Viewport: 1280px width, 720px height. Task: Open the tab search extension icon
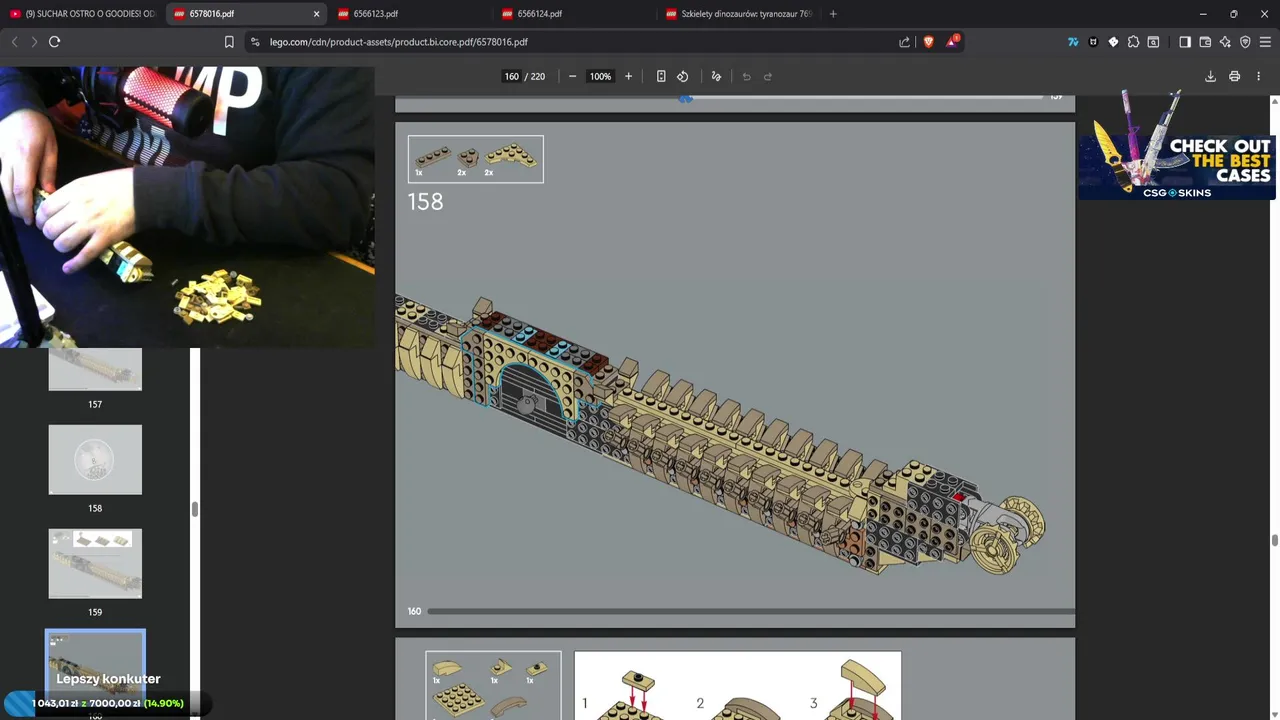pos(1153,42)
